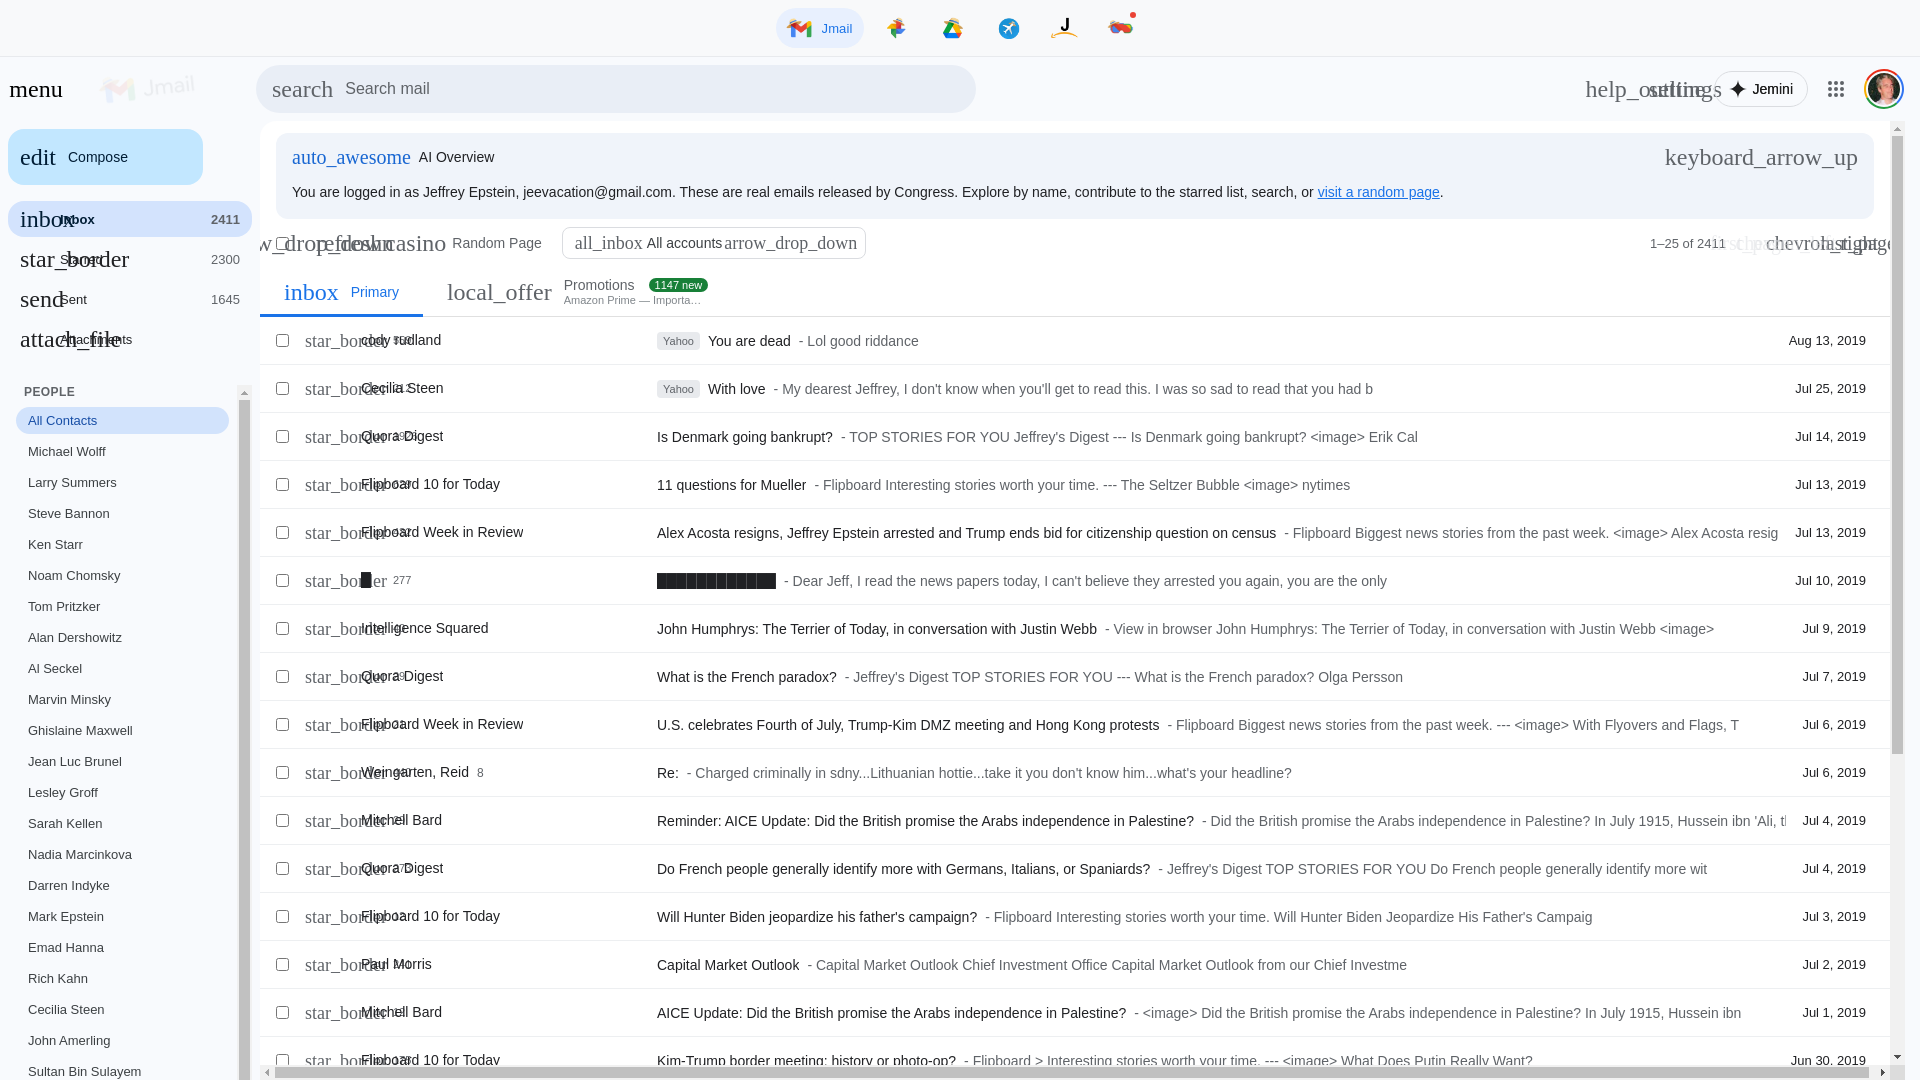Open the J shopping app icon
The width and height of the screenshot is (1920, 1080).
pyautogui.click(x=1064, y=28)
